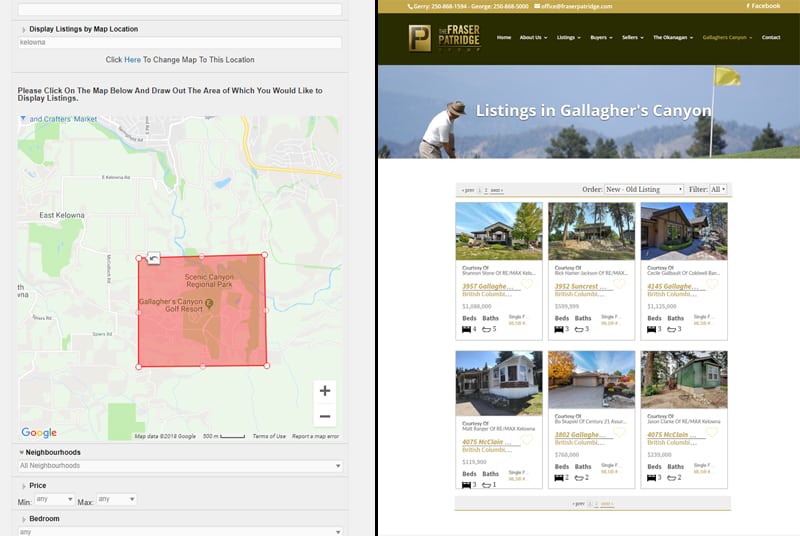Open the Buyers menu
The width and height of the screenshot is (800, 536).
601,37
